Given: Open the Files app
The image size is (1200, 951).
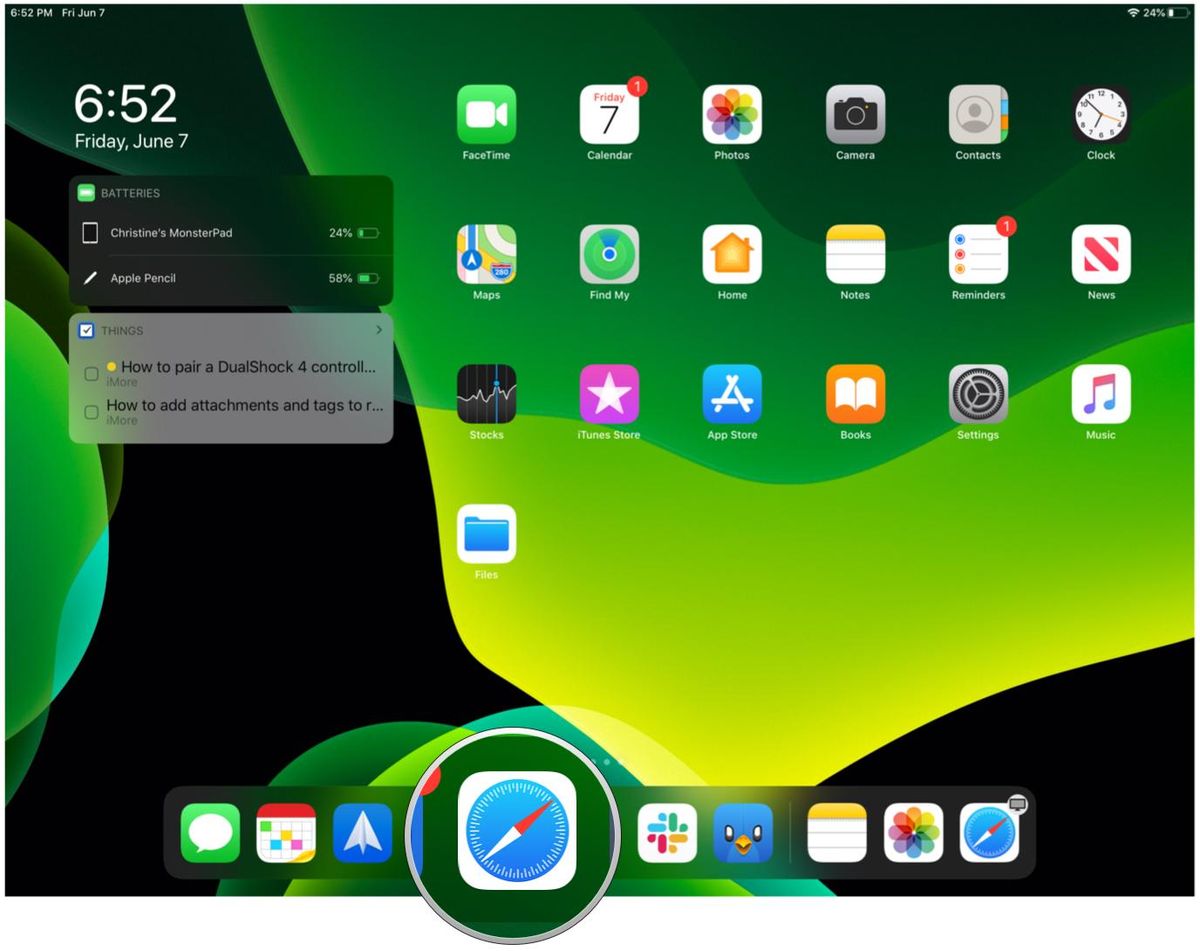Looking at the screenshot, I should pos(487,535).
